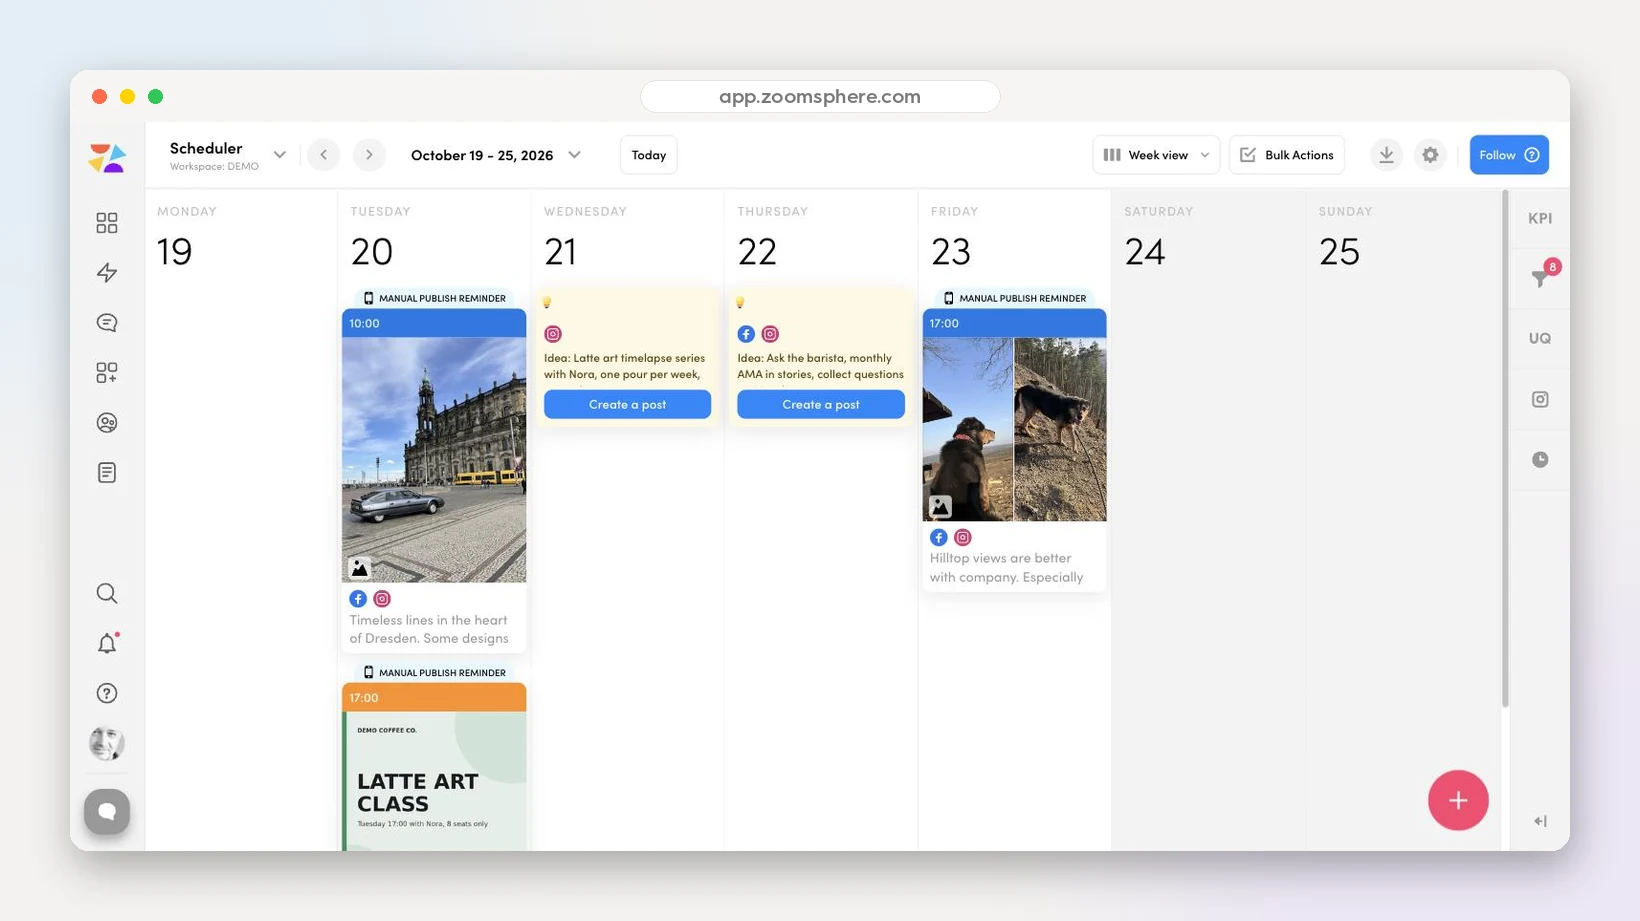Click the Follow button
The height and width of the screenshot is (921, 1640).
point(1509,155)
